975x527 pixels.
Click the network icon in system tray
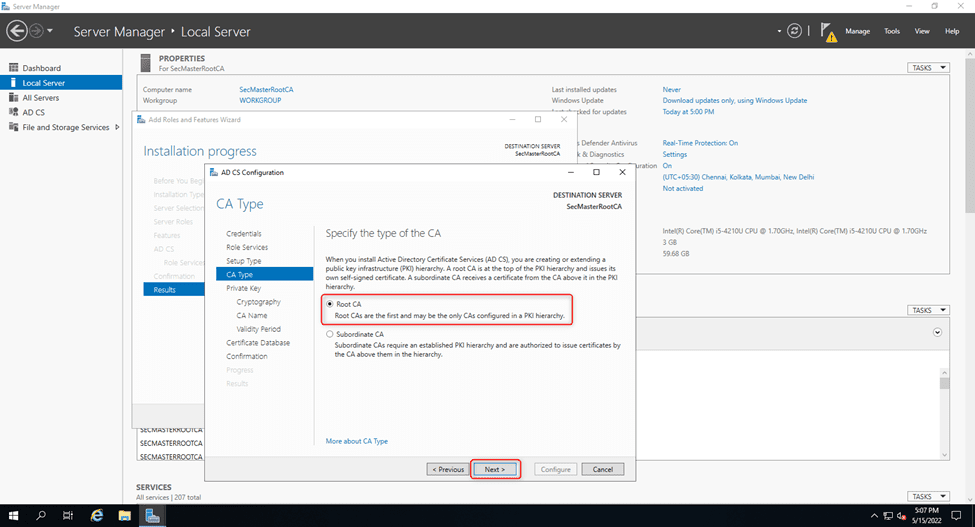tap(887, 516)
